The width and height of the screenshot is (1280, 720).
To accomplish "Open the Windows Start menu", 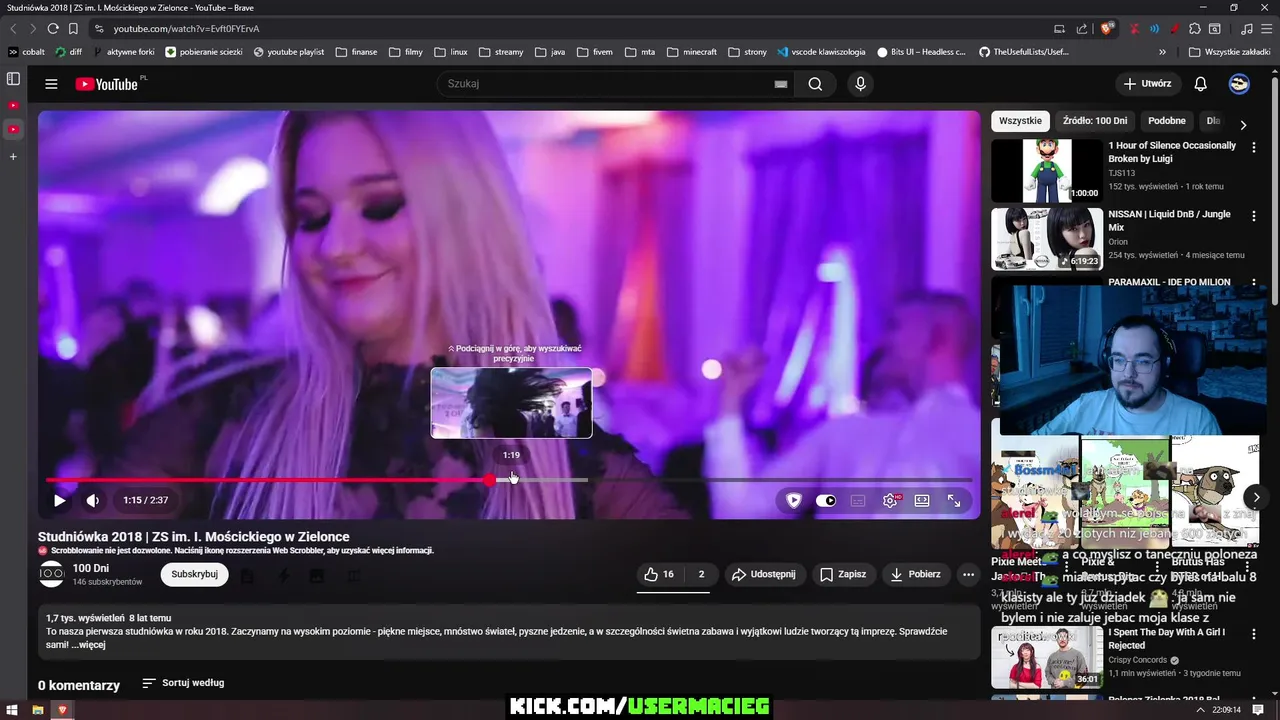I will [12, 710].
